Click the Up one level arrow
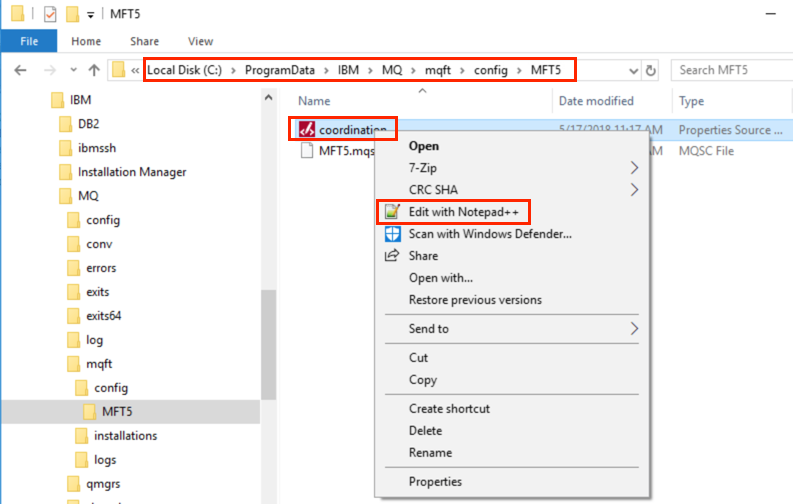Screen dimensions: 793x504 [x=94, y=70]
